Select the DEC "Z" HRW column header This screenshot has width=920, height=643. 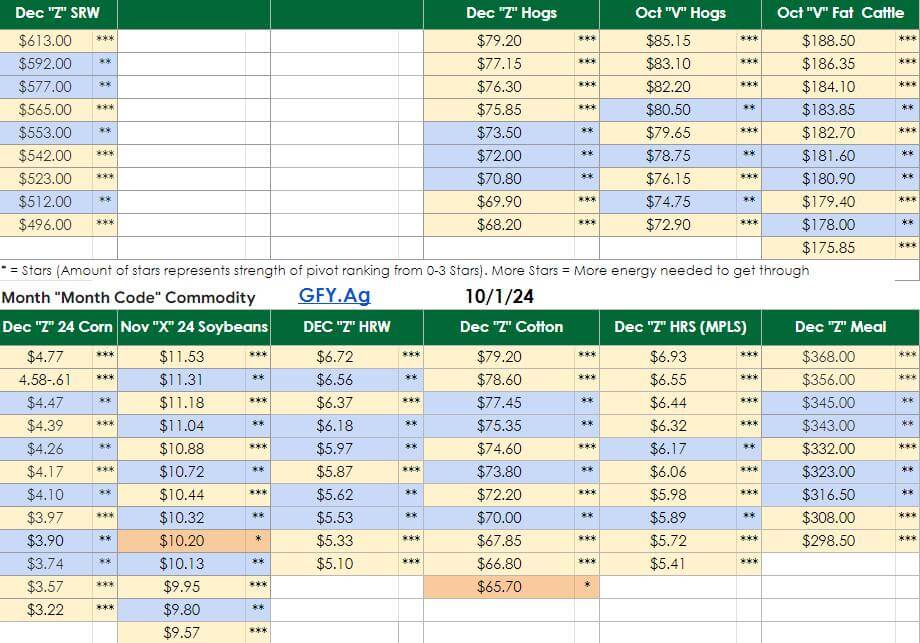point(346,327)
